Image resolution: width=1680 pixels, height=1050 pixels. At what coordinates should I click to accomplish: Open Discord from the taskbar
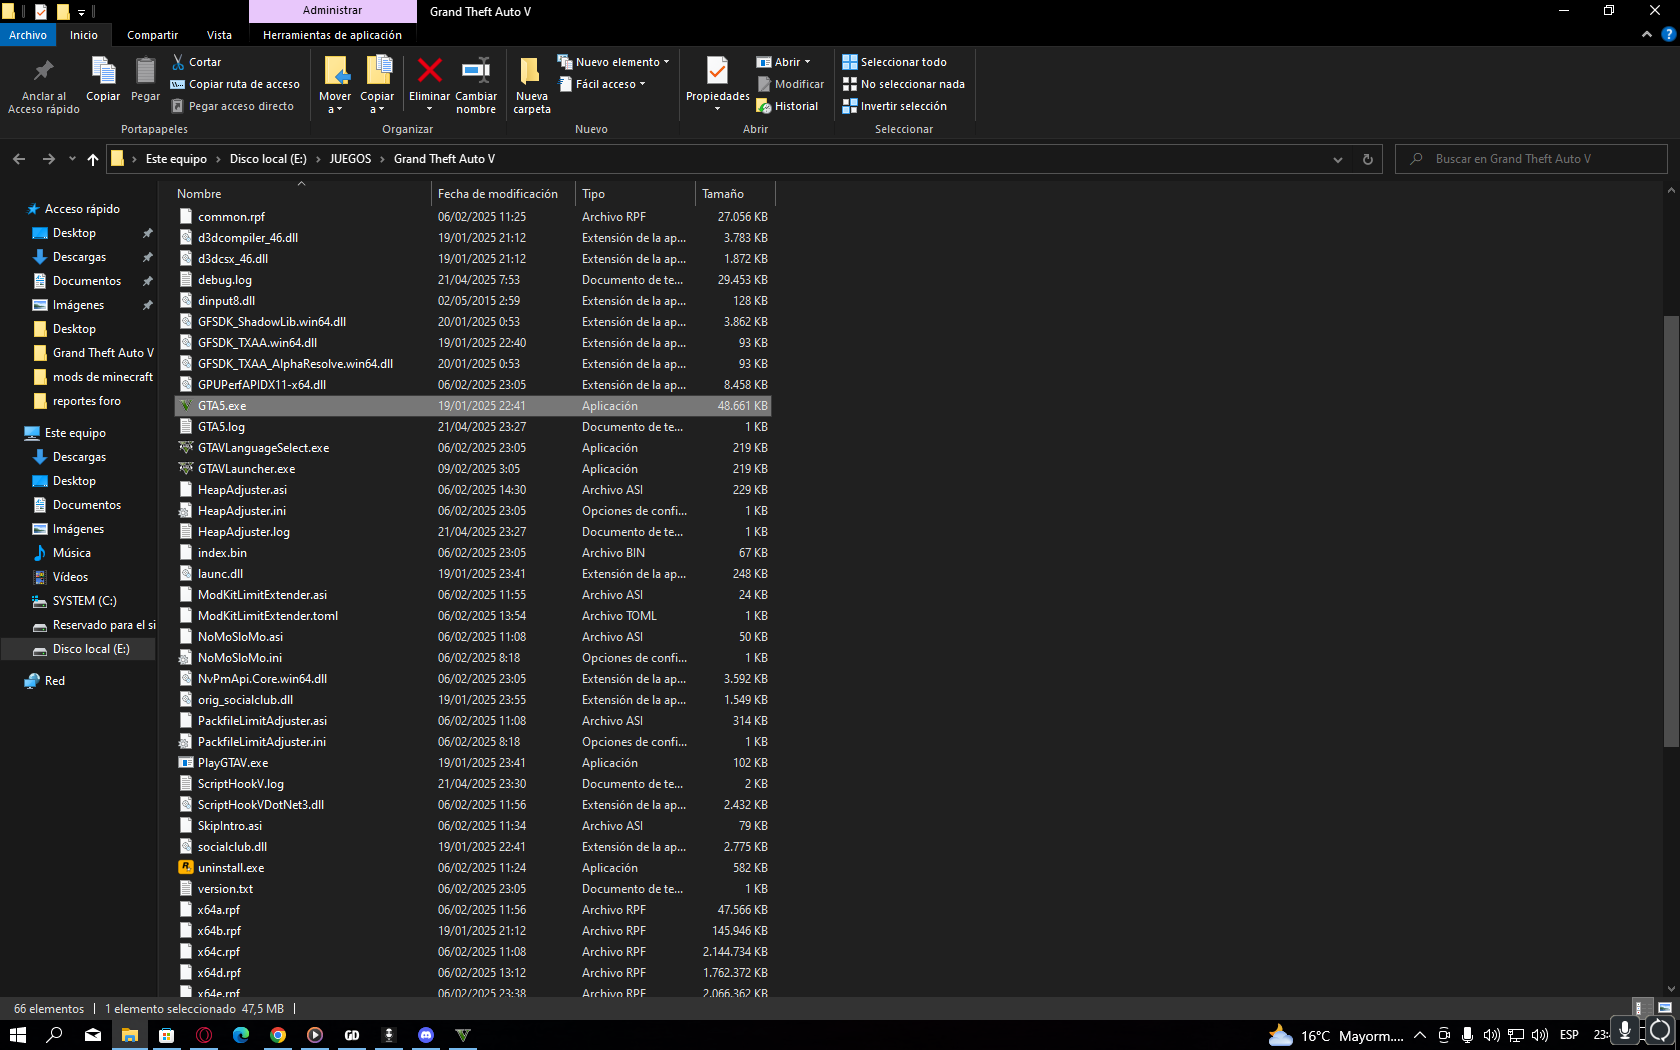426,1035
